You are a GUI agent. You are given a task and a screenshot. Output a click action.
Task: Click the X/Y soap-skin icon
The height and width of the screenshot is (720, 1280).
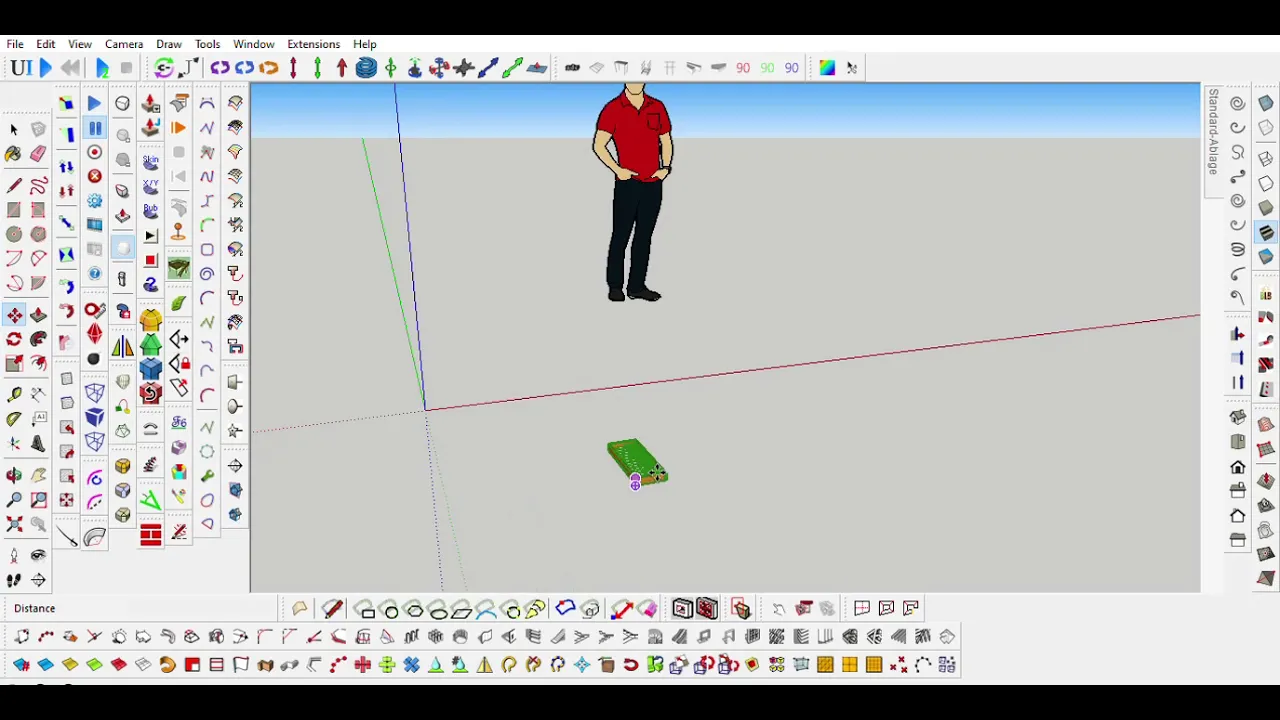pyautogui.click(x=151, y=186)
